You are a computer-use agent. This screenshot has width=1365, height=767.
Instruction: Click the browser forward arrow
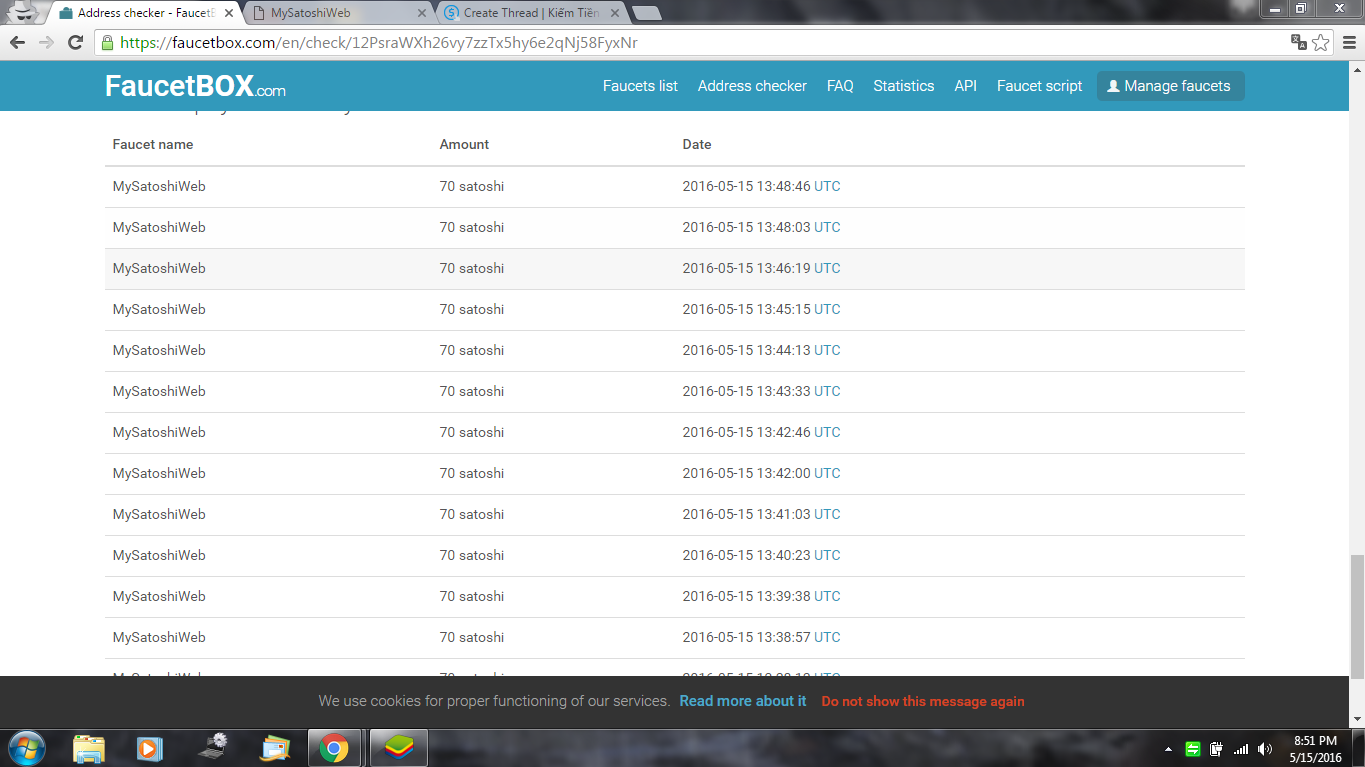46,43
